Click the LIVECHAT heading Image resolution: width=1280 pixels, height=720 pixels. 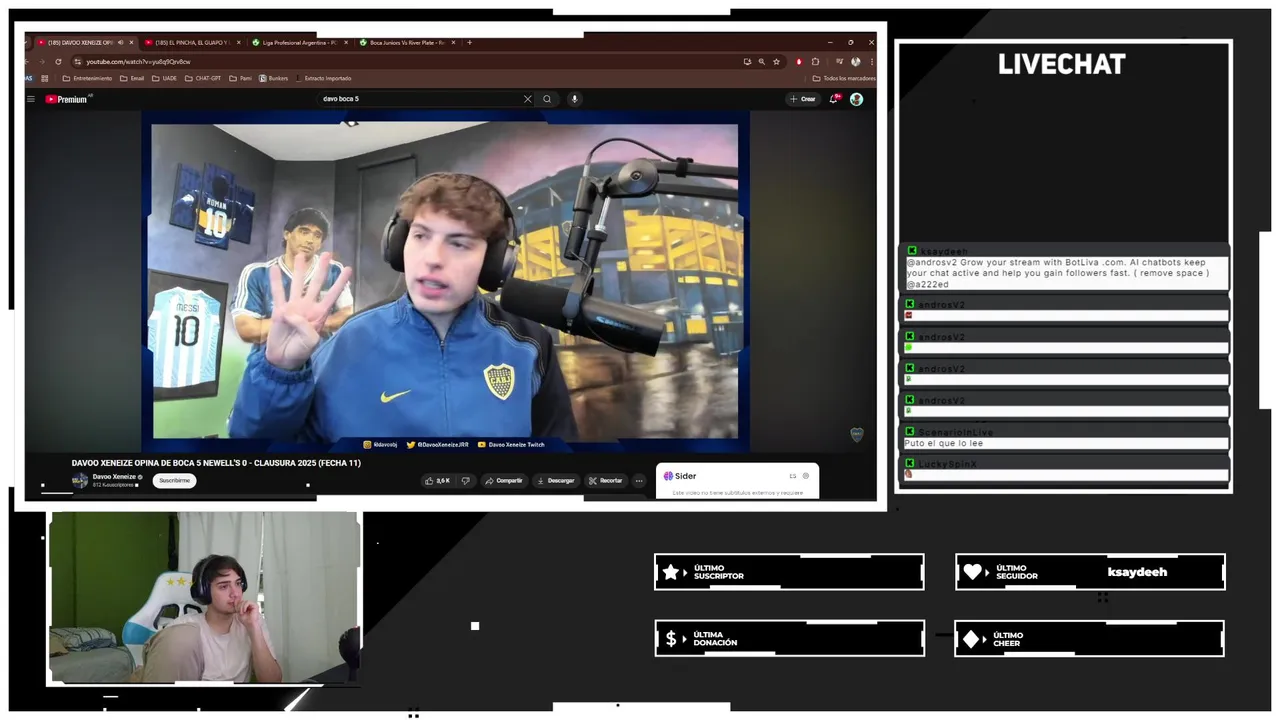(1062, 64)
